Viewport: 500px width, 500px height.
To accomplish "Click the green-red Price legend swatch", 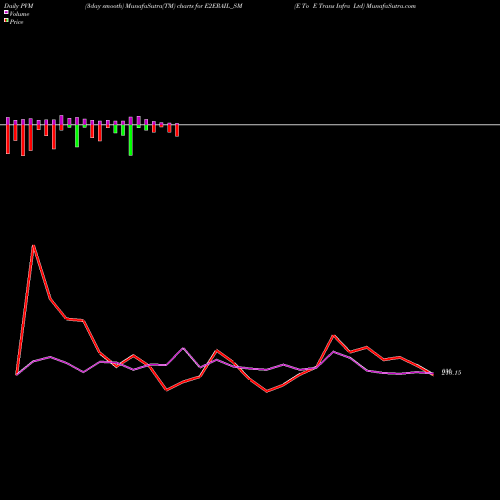I will [x=6, y=21].
